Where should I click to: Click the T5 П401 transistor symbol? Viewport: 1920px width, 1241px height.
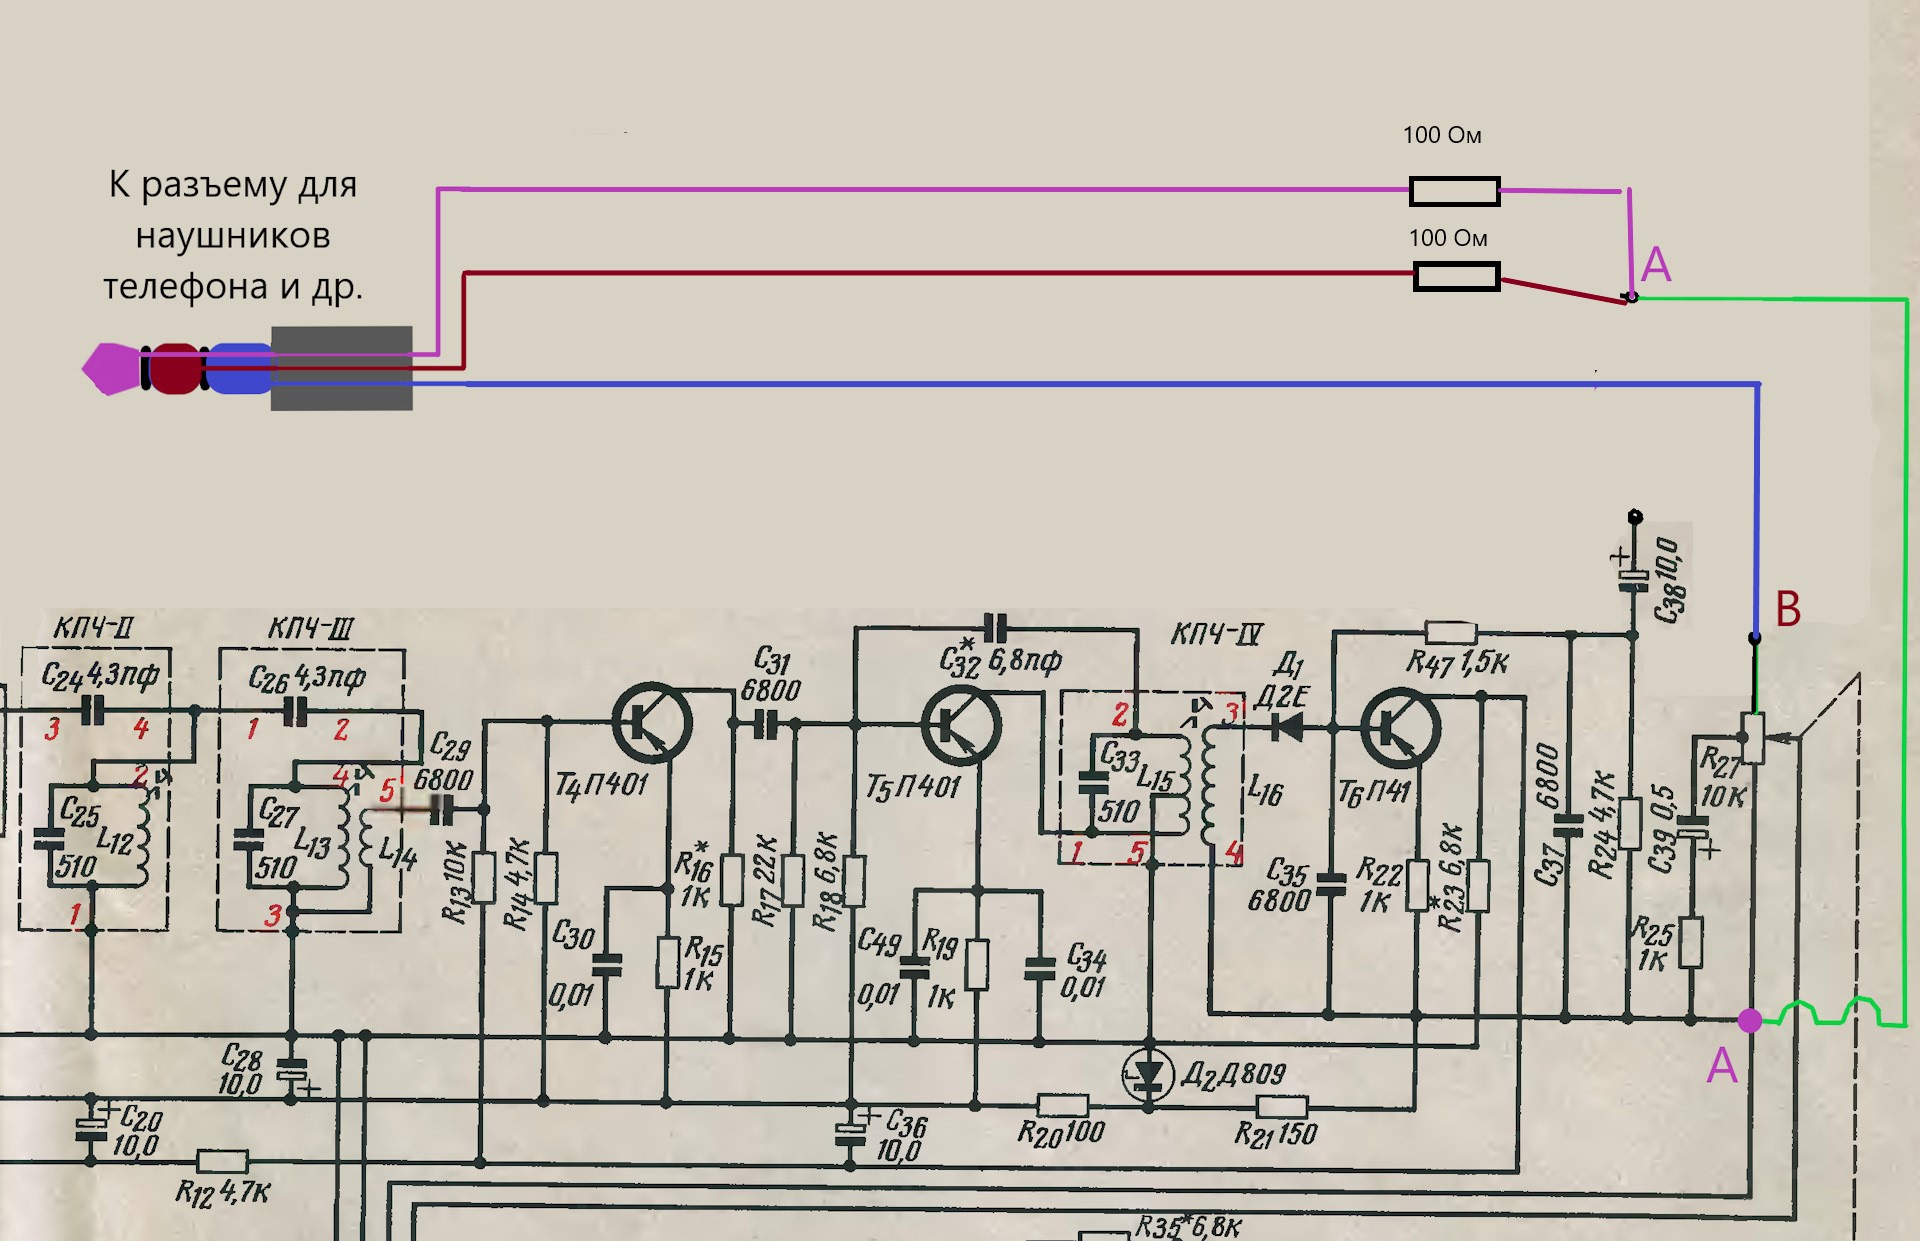(x=961, y=726)
